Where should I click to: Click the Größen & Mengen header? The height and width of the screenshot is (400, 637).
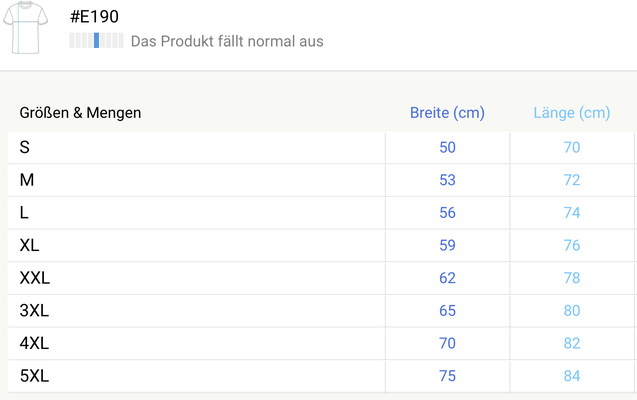80,113
